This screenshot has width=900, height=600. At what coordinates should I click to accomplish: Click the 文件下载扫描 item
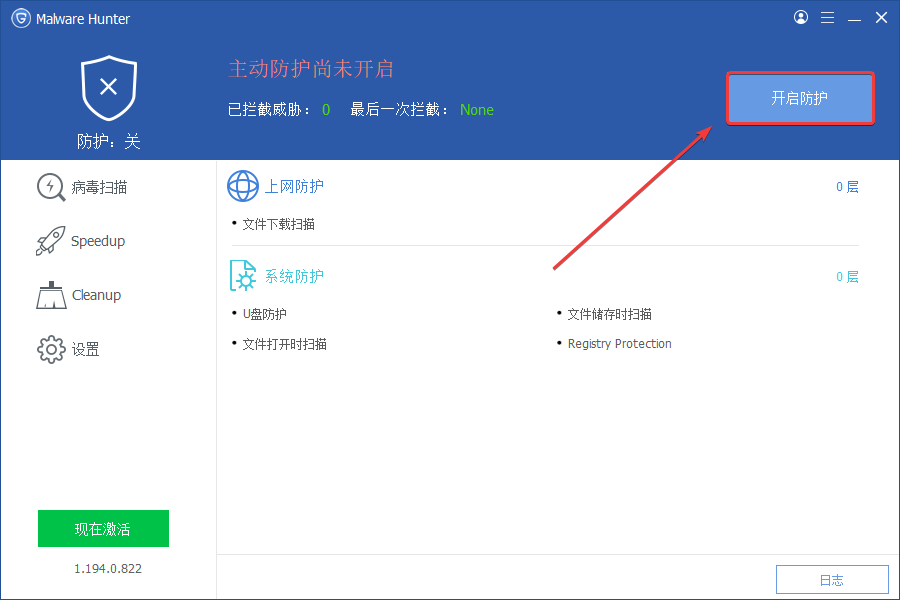(278, 224)
